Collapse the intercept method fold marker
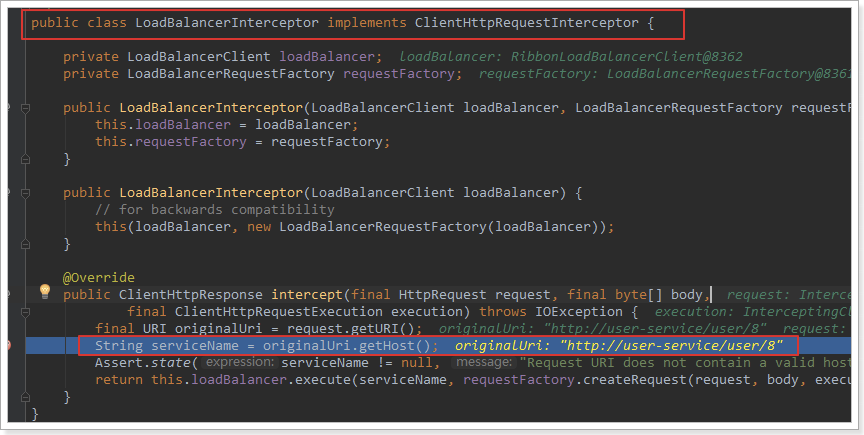864x435 pixels. pos(25,312)
